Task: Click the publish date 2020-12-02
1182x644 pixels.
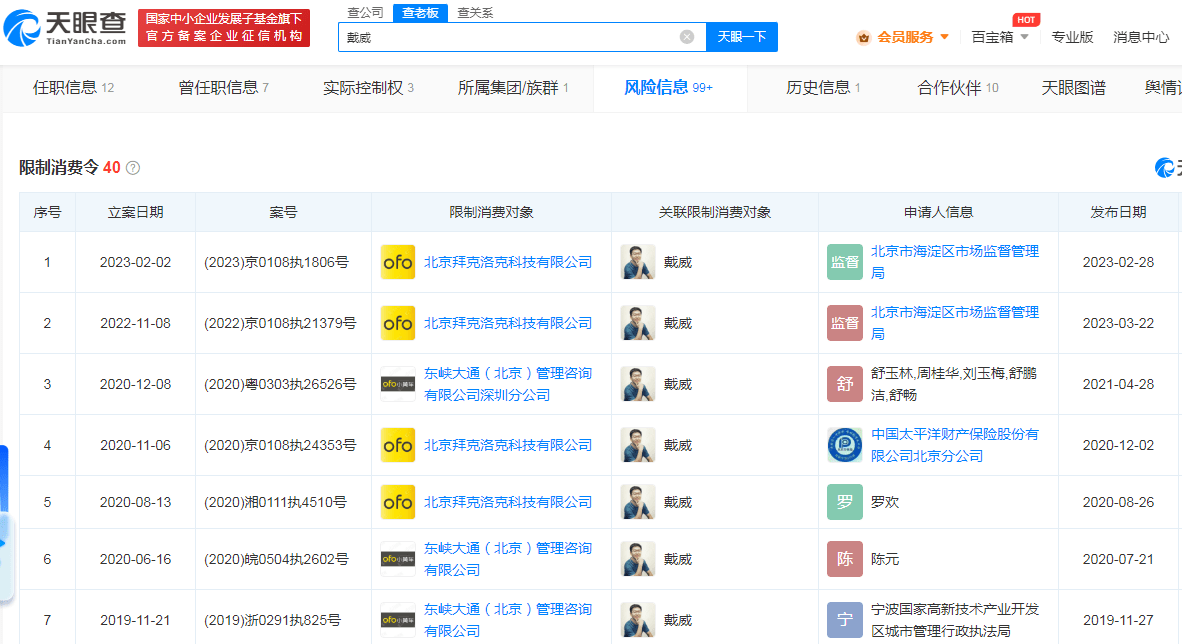Action: pos(1118,446)
